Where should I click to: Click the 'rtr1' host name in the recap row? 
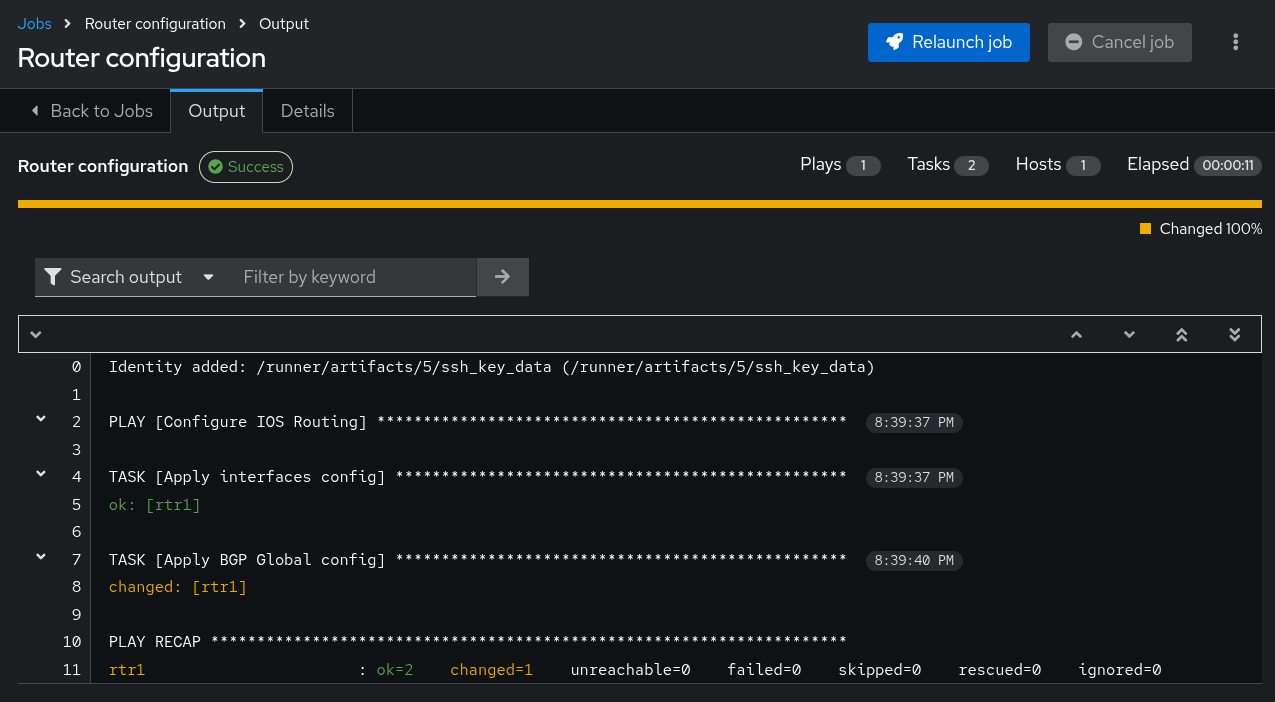(x=127, y=670)
